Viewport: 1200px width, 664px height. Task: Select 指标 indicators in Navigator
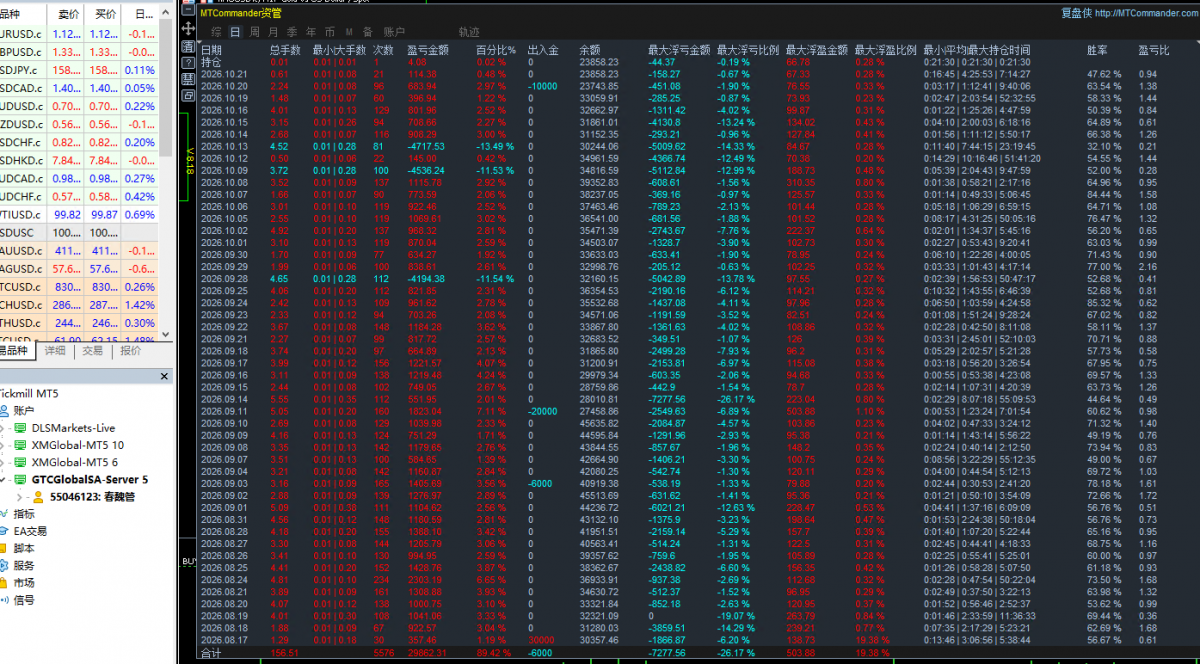pyautogui.click(x=24, y=513)
